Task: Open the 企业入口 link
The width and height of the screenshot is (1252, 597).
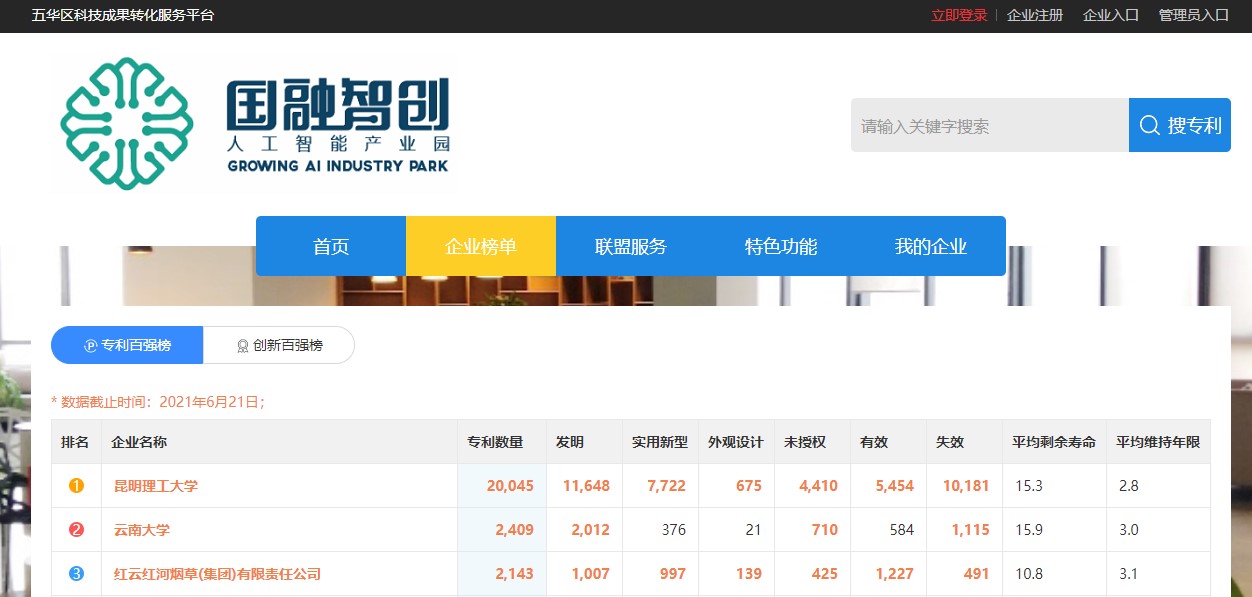Action: pos(1111,15)
